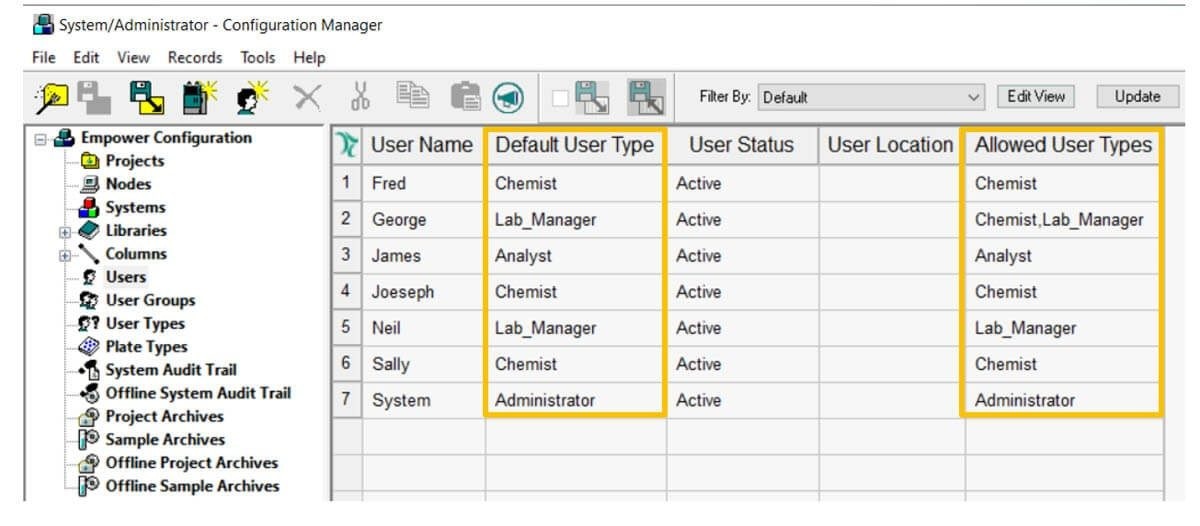Select the Offline Project Archives icon
Viewport: 1200px width, 526px height.
click(88, 462)
